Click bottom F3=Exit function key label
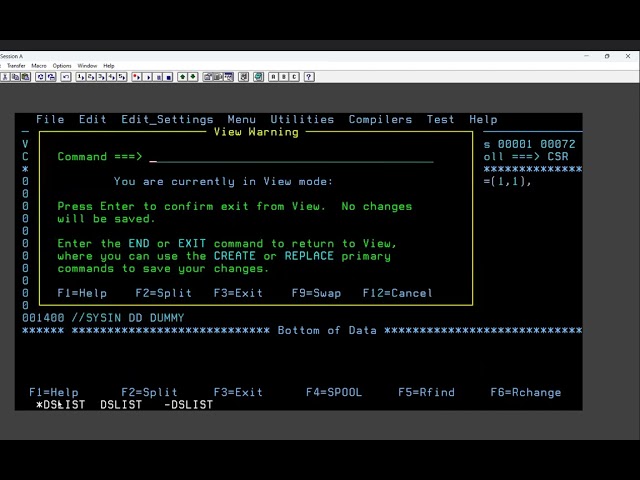Image resolution: width=640 pixels, height=480 pixels. (x=238, y=392)
